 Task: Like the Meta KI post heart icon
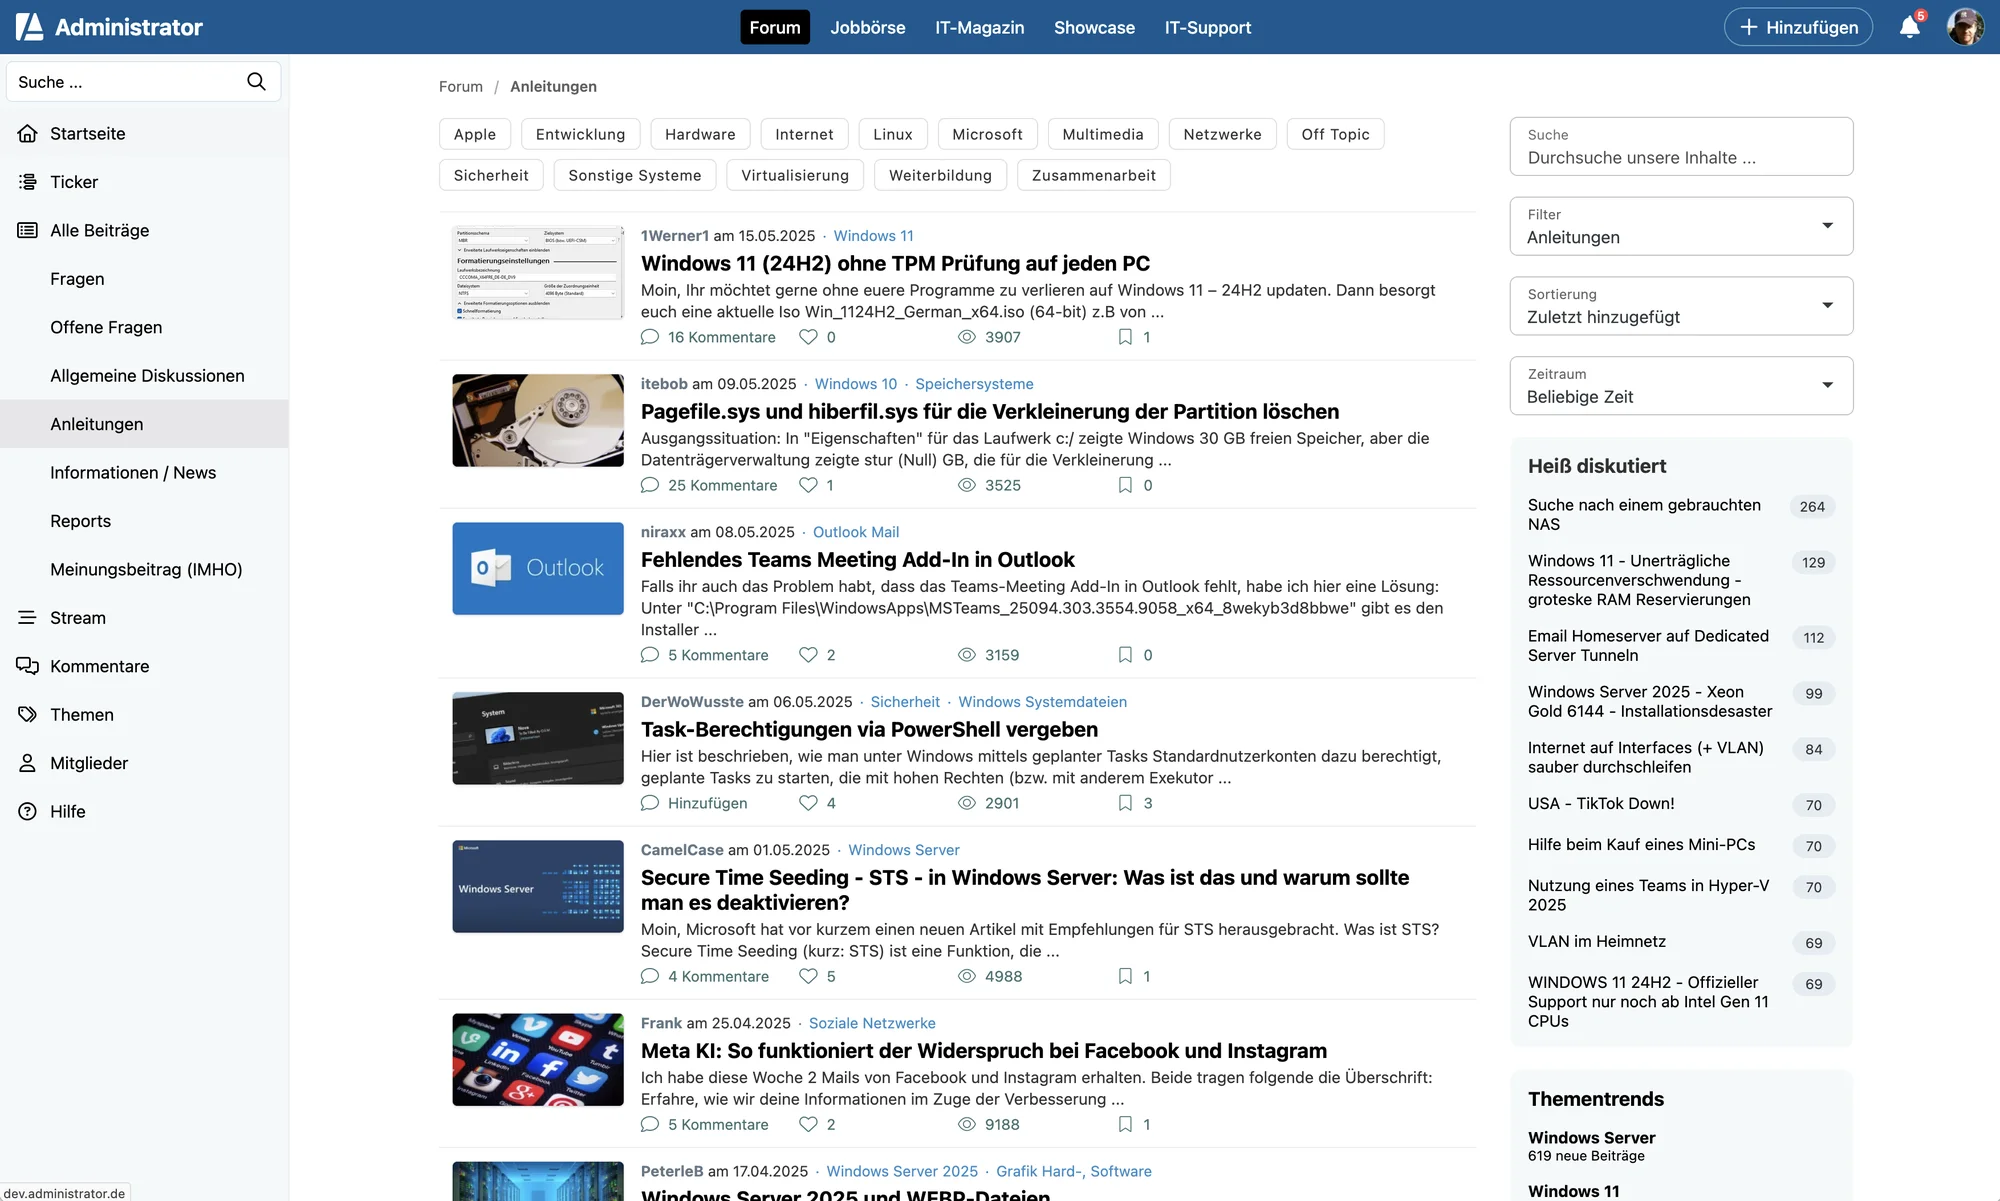pyautogui.click(x=808, y=1124)
